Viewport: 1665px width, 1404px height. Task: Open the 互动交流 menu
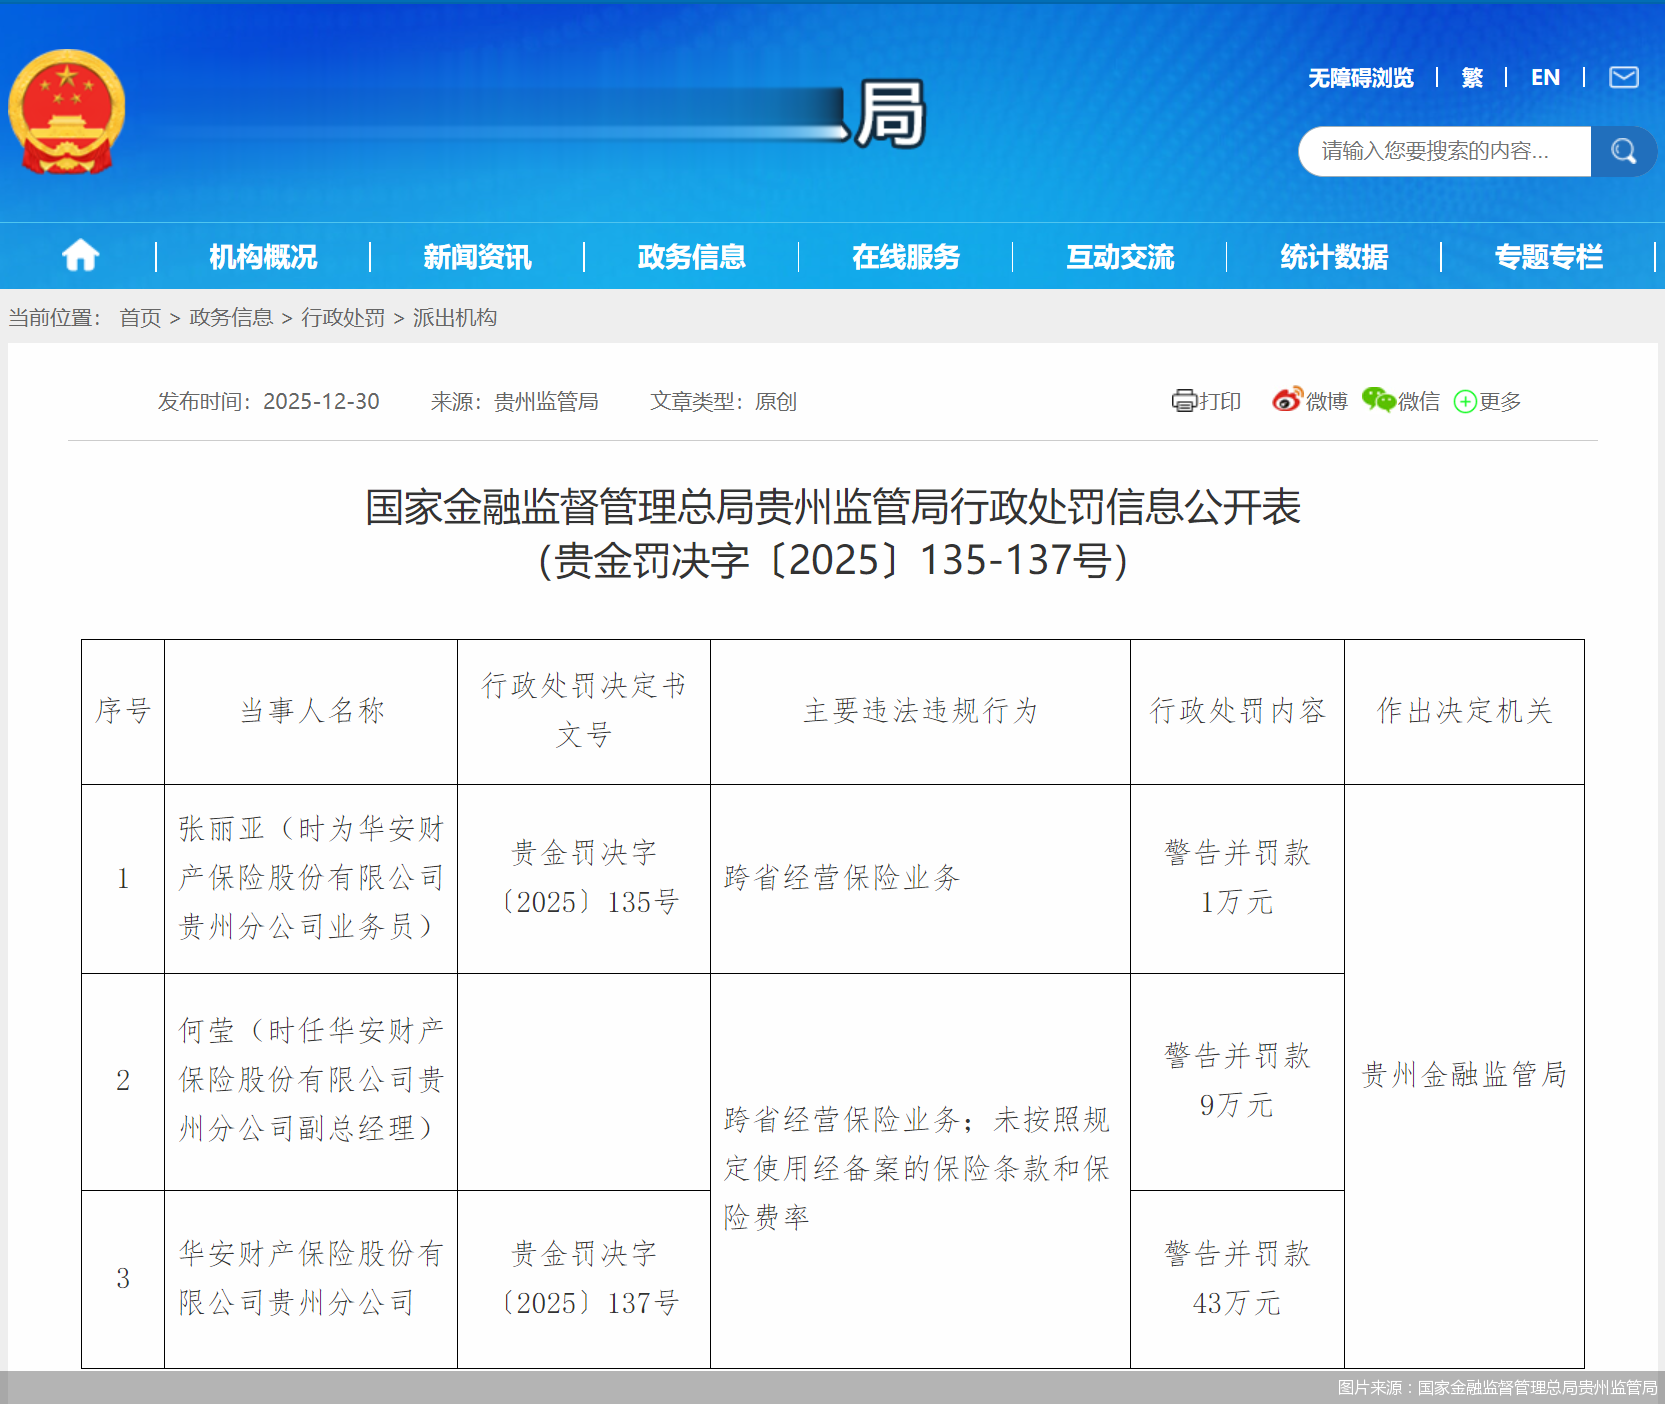point(1120,257)
